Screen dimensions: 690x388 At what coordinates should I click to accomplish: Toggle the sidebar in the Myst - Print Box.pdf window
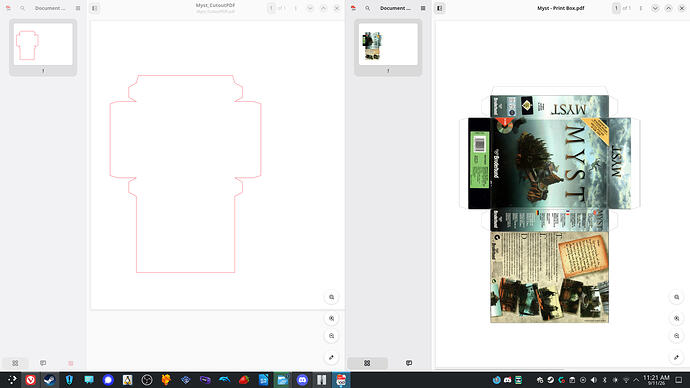(x=440, y=8)
